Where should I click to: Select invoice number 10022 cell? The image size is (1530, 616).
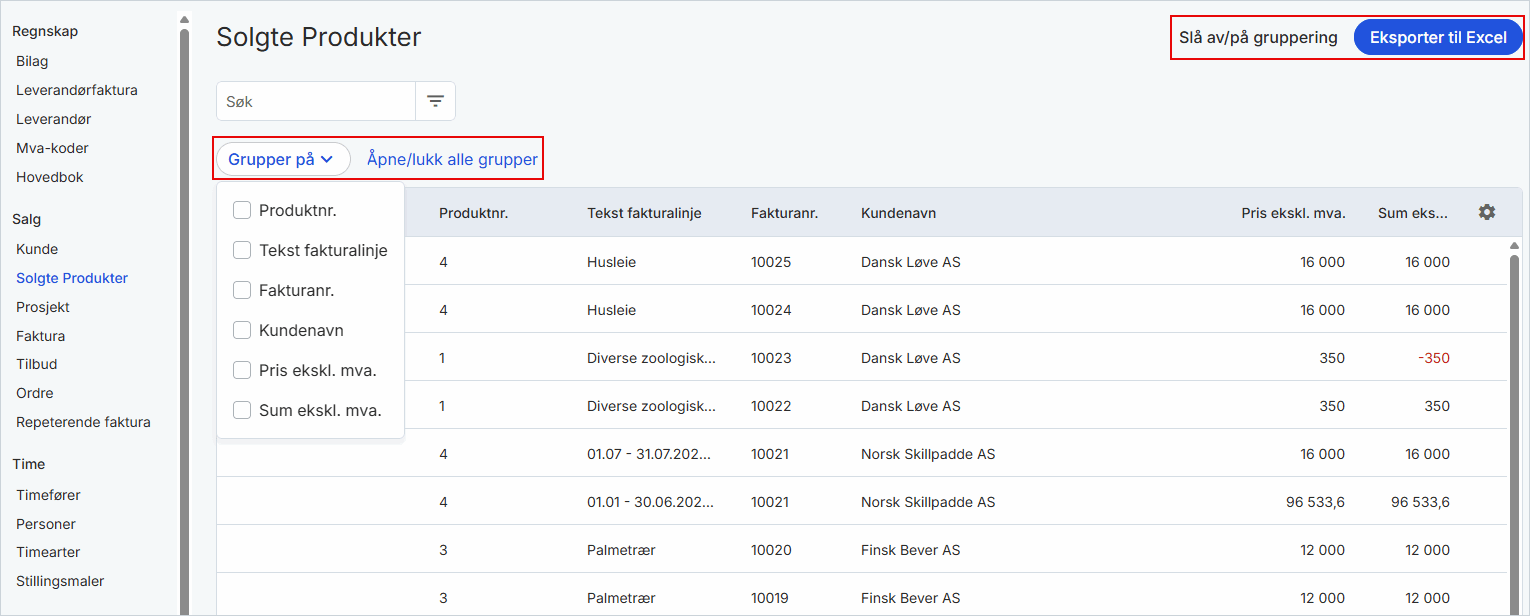771,406
